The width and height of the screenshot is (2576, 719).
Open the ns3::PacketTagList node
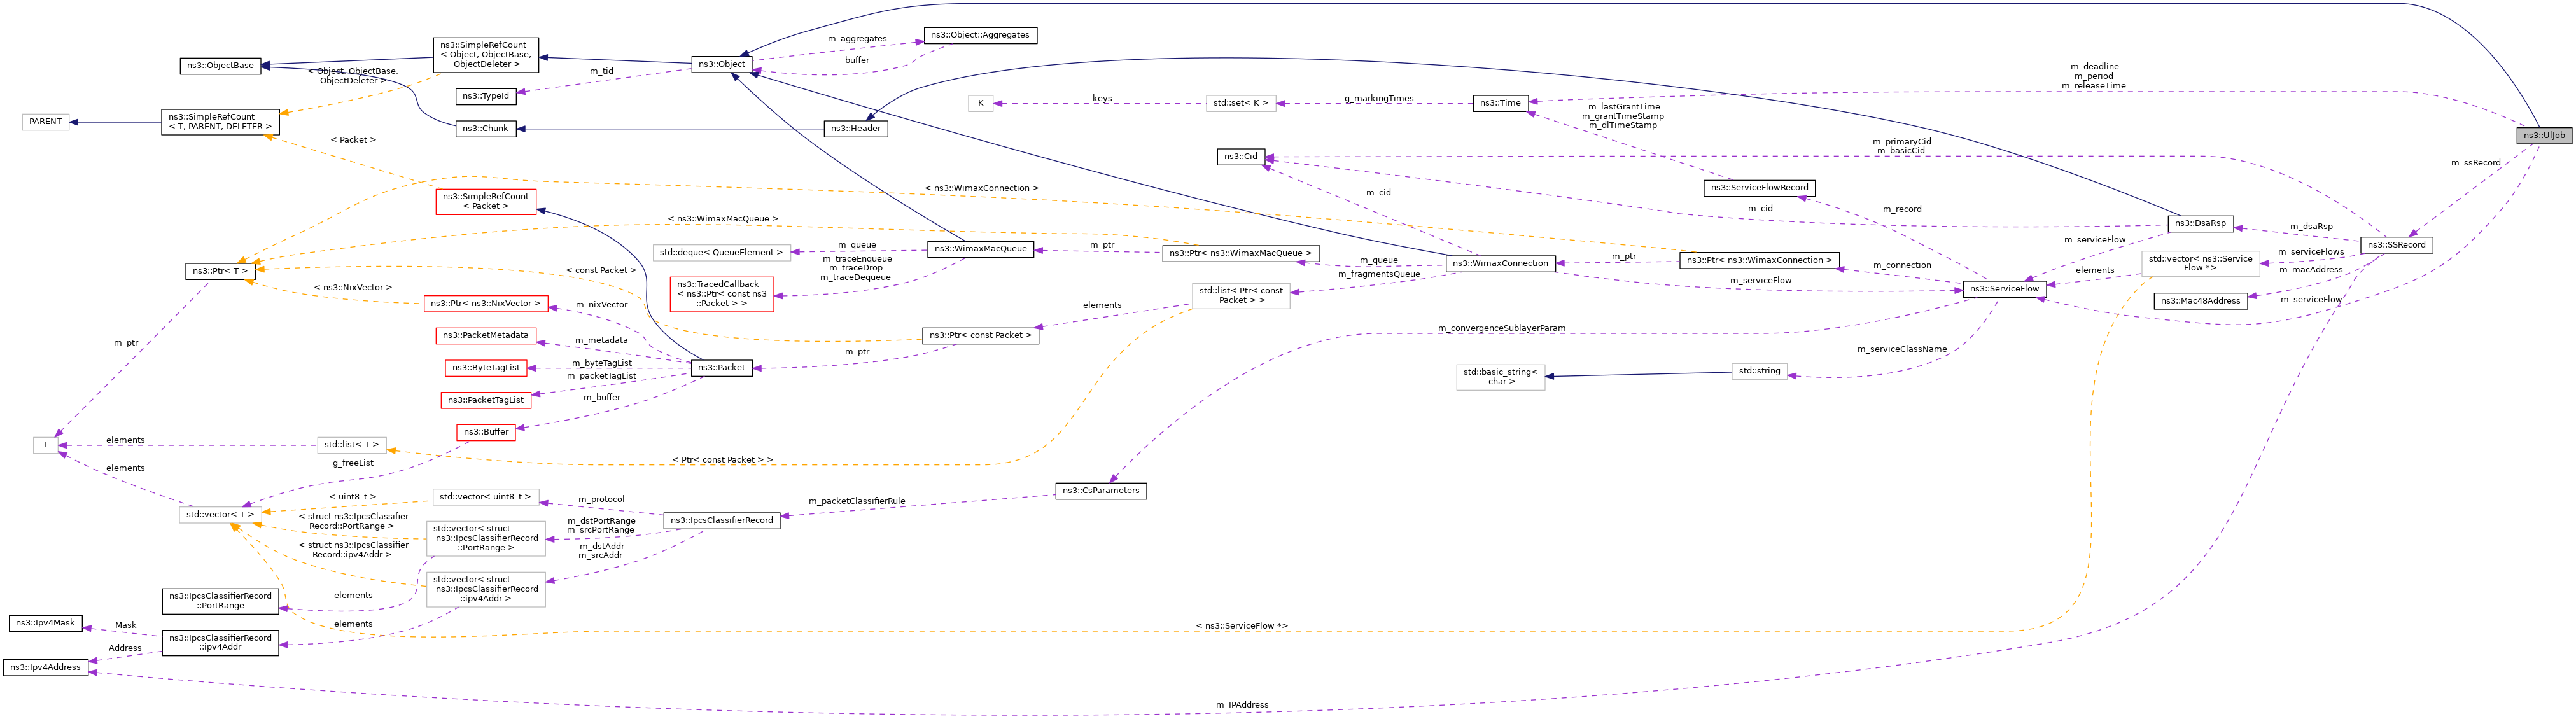coord(486,400)
